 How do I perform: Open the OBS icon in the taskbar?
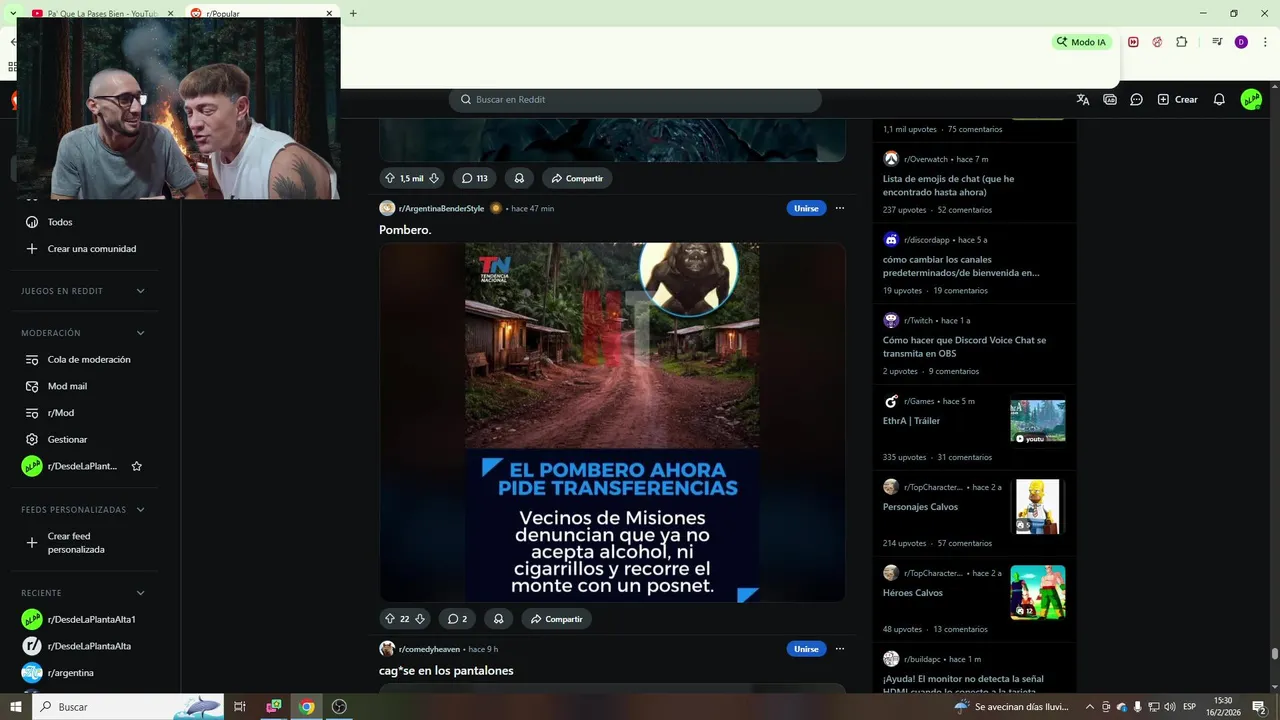(339, 706)
